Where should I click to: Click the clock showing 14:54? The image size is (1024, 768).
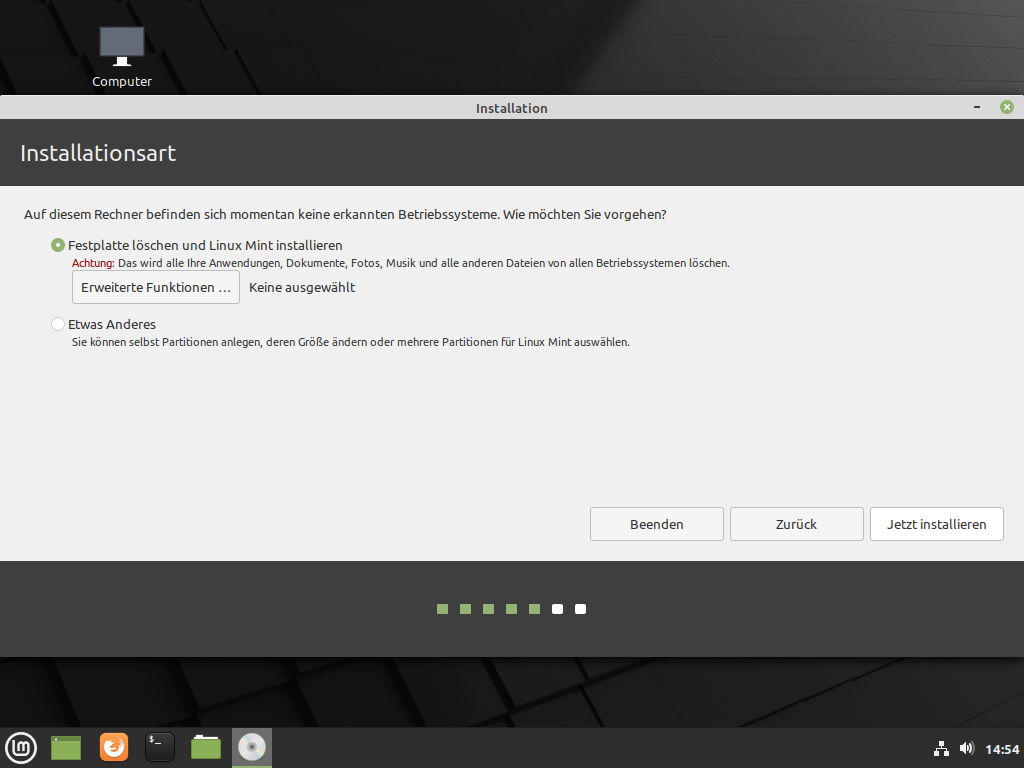pyautogui.click(x=1002, y=749)
